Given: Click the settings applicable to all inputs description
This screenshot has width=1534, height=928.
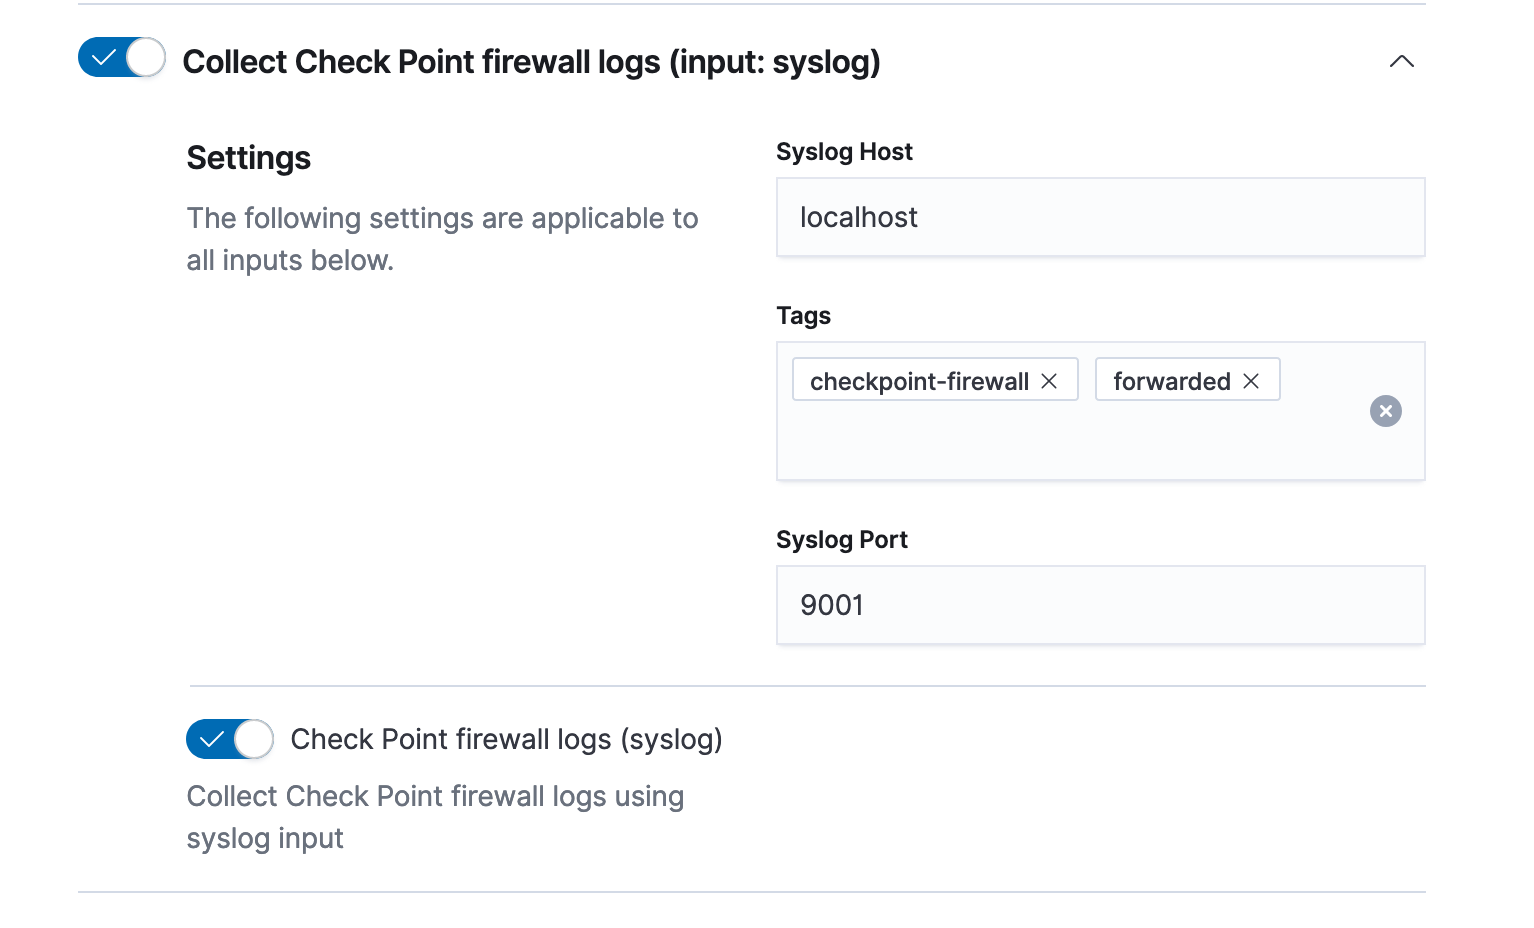Looking at the screenshot, I should click(x=442, y=239).
